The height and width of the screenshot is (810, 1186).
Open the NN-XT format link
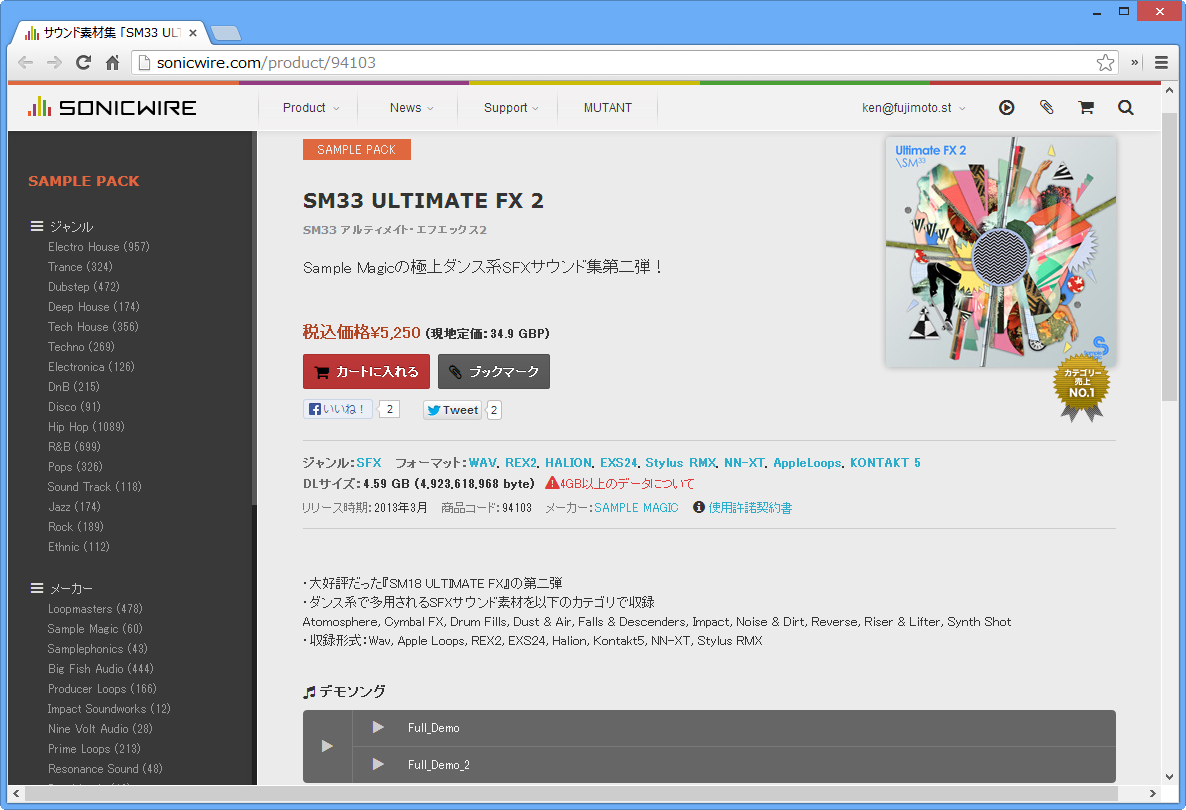(744, 462)
